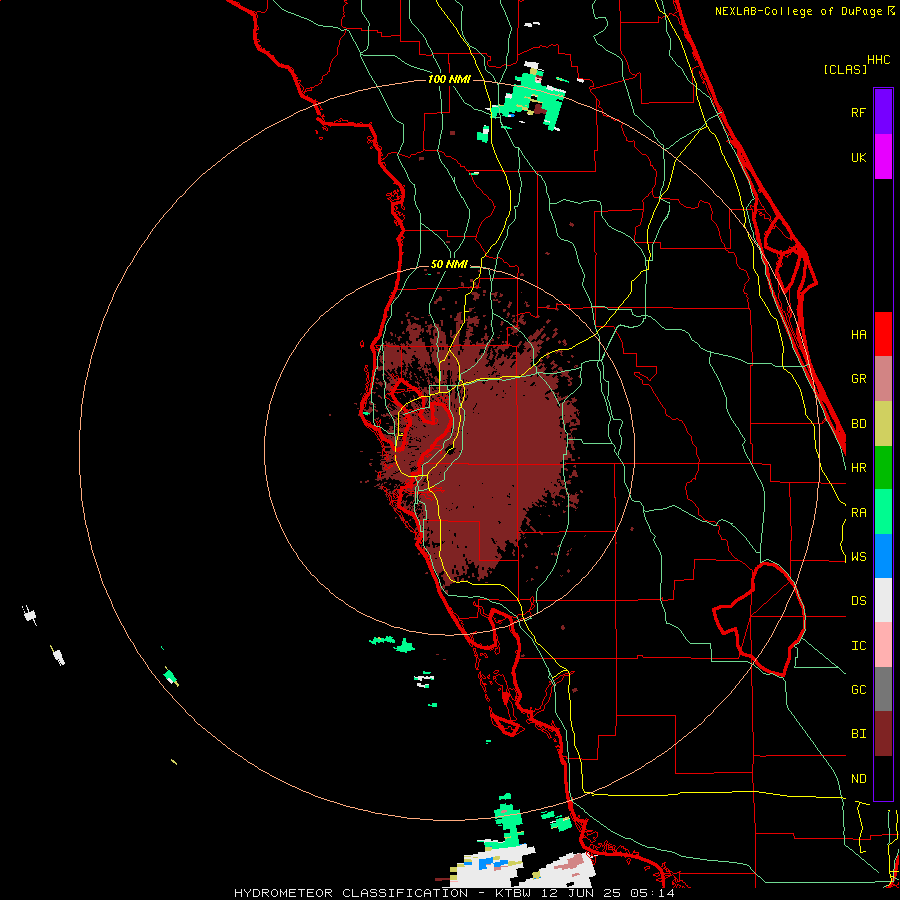Click the 'DS' legend label

click(x=858, y=601)
